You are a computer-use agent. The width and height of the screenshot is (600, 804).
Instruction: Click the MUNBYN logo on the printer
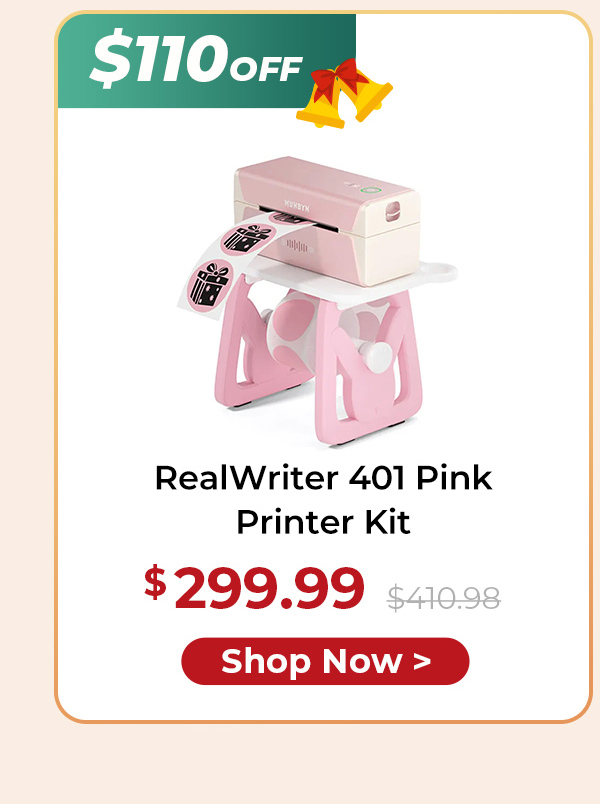pyautogui.click(x=297, y=206)
